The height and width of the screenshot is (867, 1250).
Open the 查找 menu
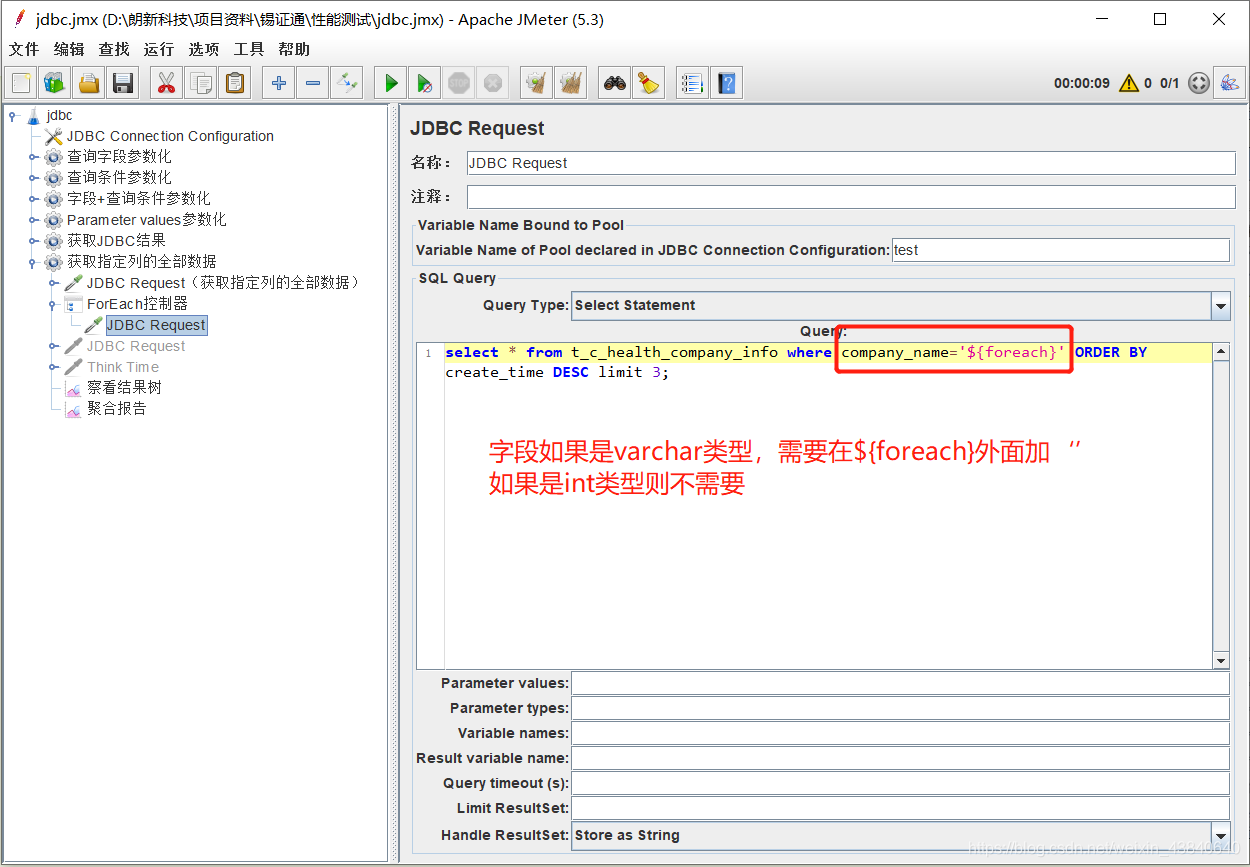coord(114,49)
